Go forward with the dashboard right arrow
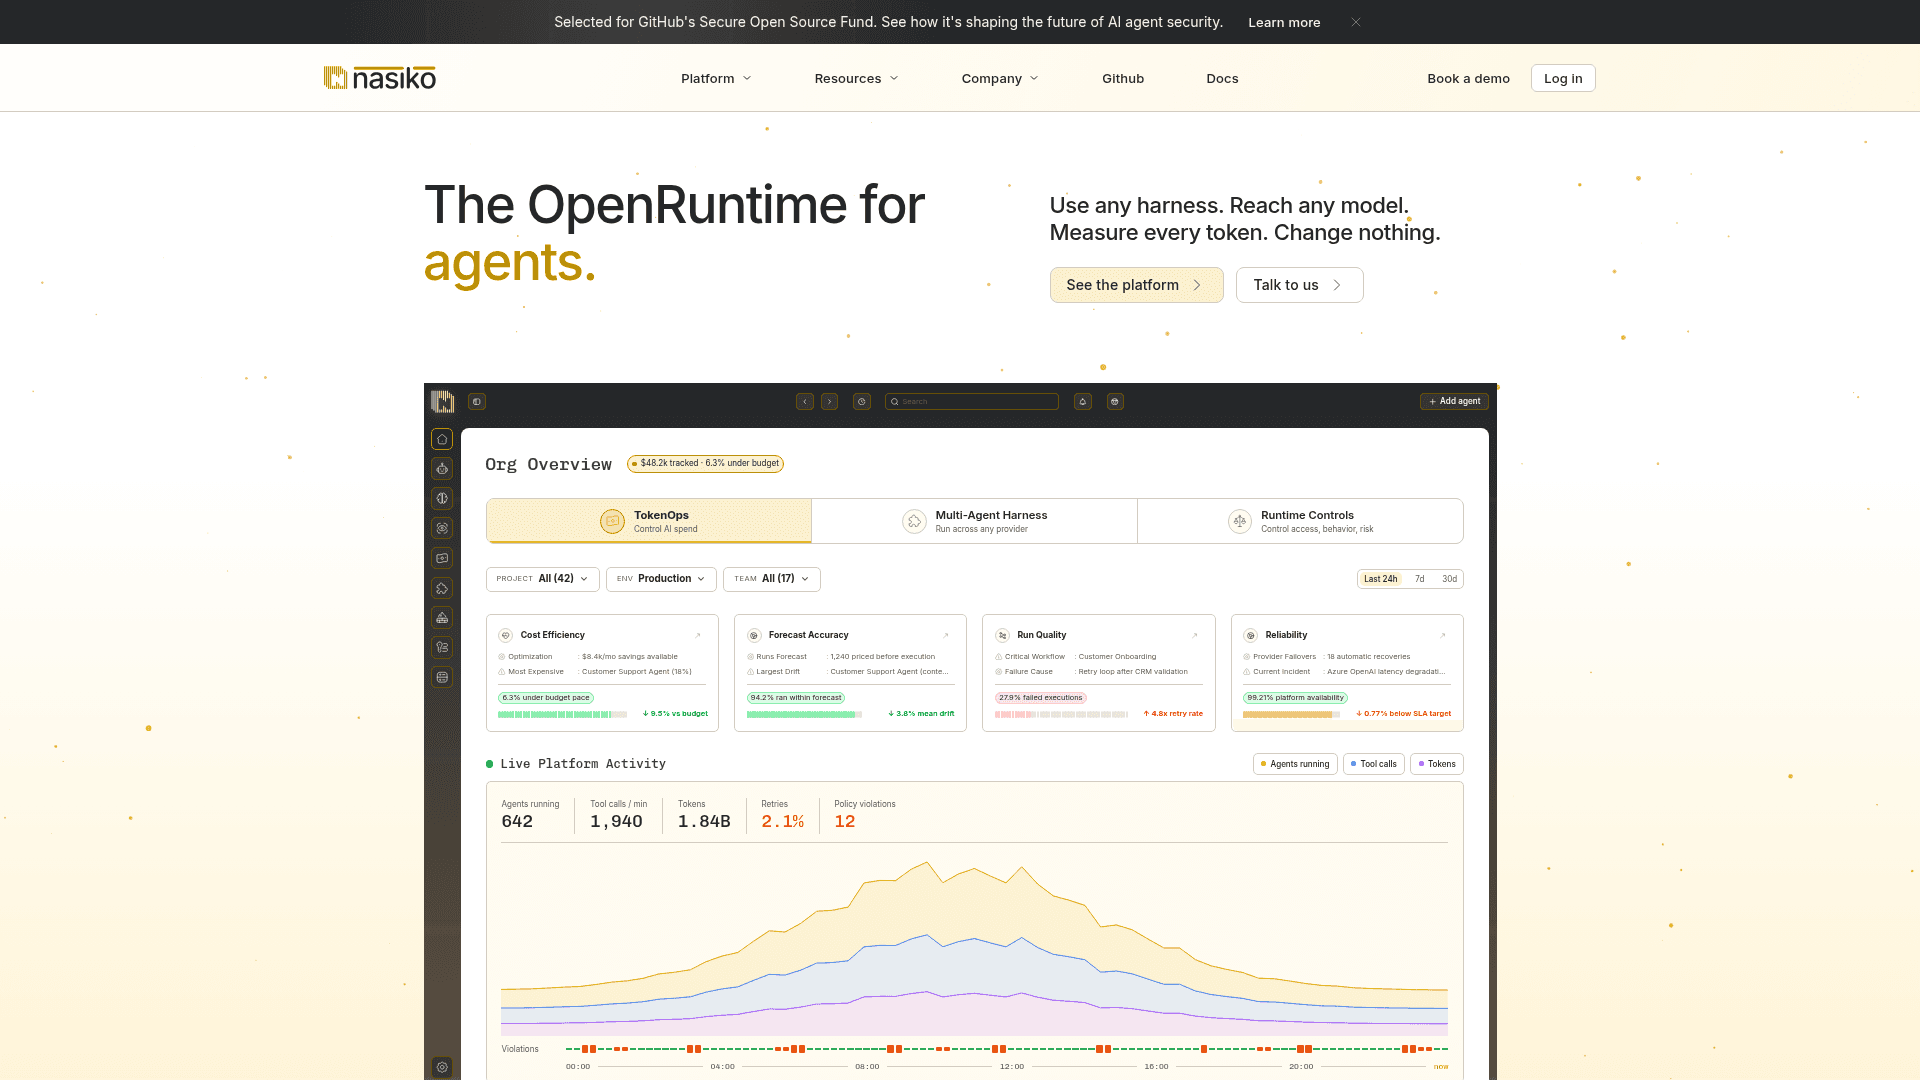This screenshot has width=1920, height=1080. point(829,402)
